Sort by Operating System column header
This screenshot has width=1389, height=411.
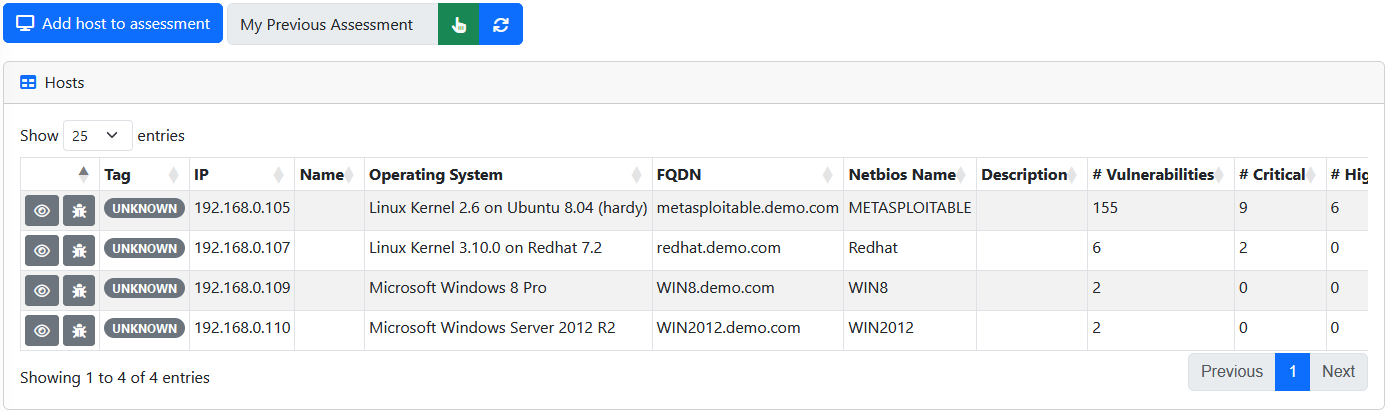point(508,175)
